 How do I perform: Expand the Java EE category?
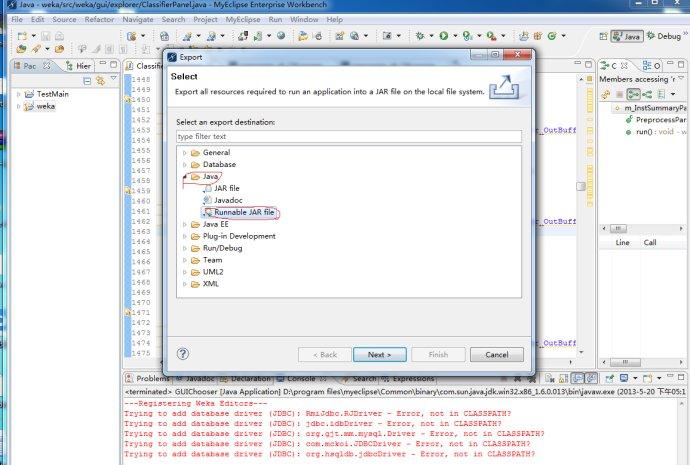click(185, 224)
